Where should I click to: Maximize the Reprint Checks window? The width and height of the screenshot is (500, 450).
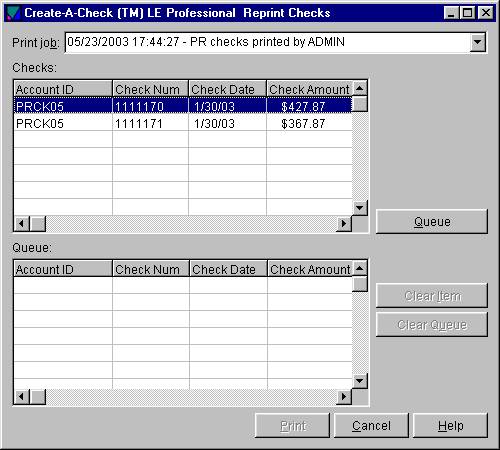[x=467, y=13]
